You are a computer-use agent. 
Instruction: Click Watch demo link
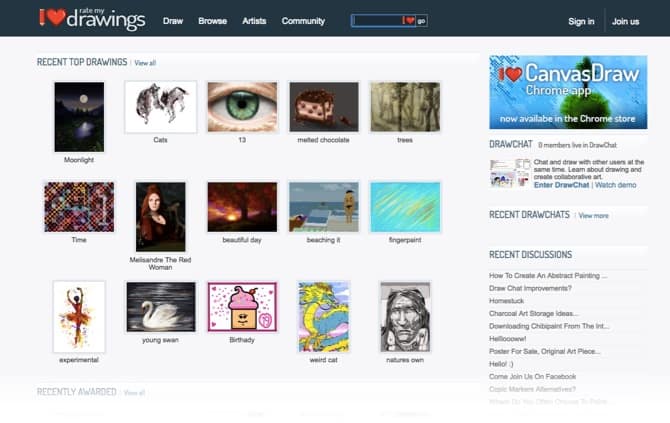point(615,185)
